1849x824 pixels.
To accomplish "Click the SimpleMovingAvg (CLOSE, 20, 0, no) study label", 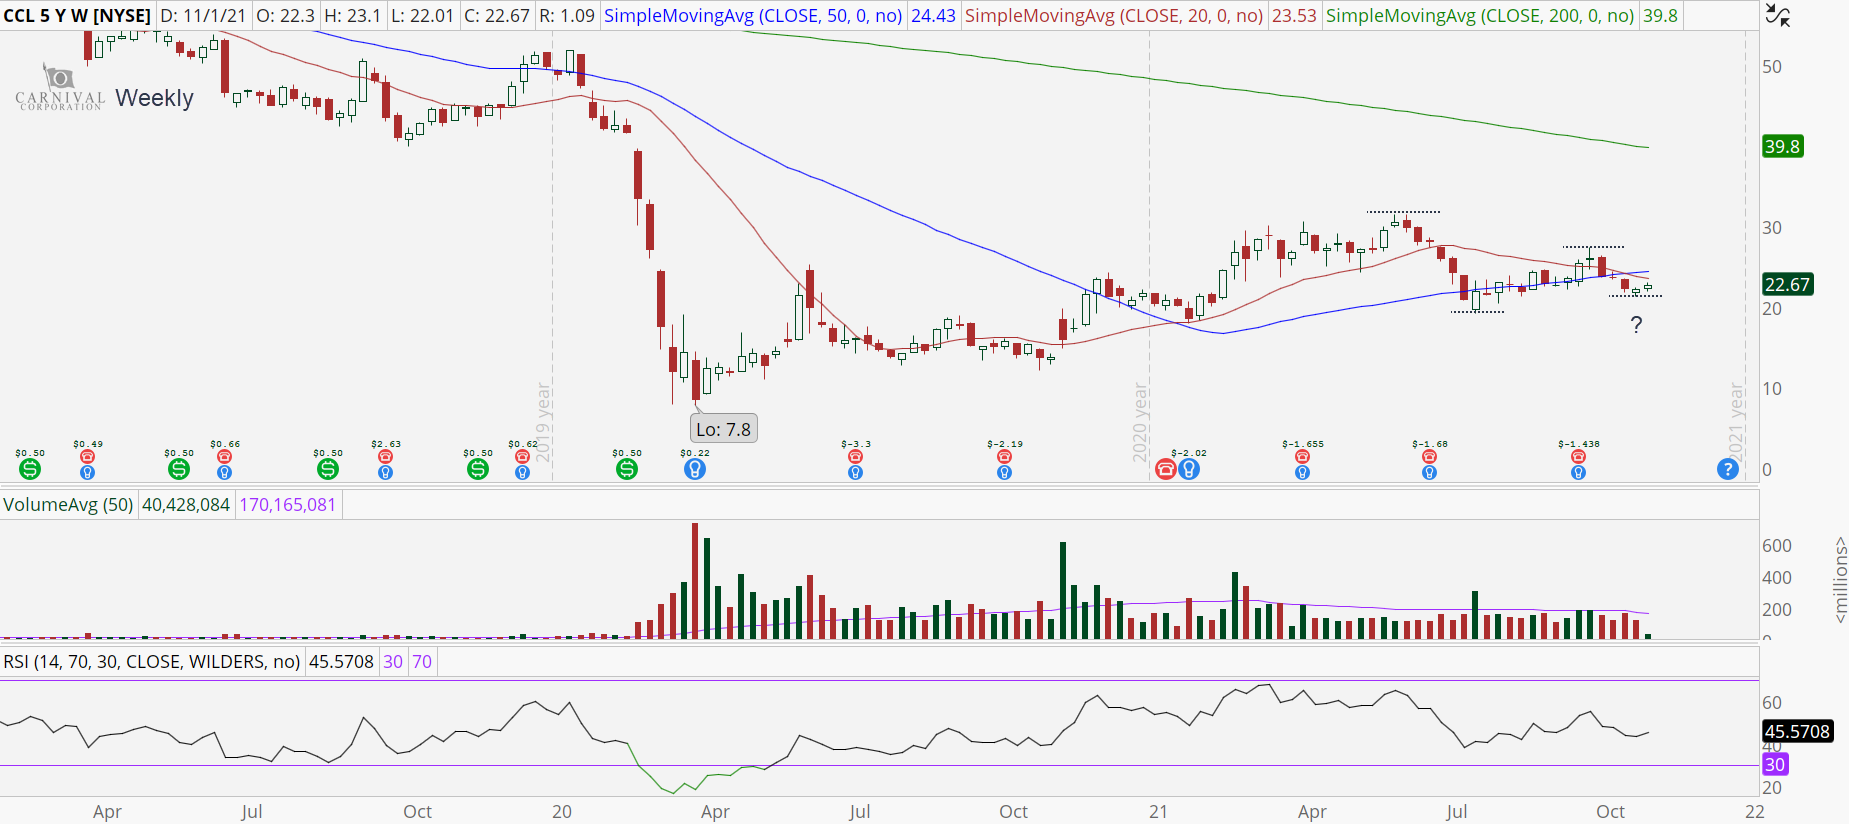I will [1114, 16].
